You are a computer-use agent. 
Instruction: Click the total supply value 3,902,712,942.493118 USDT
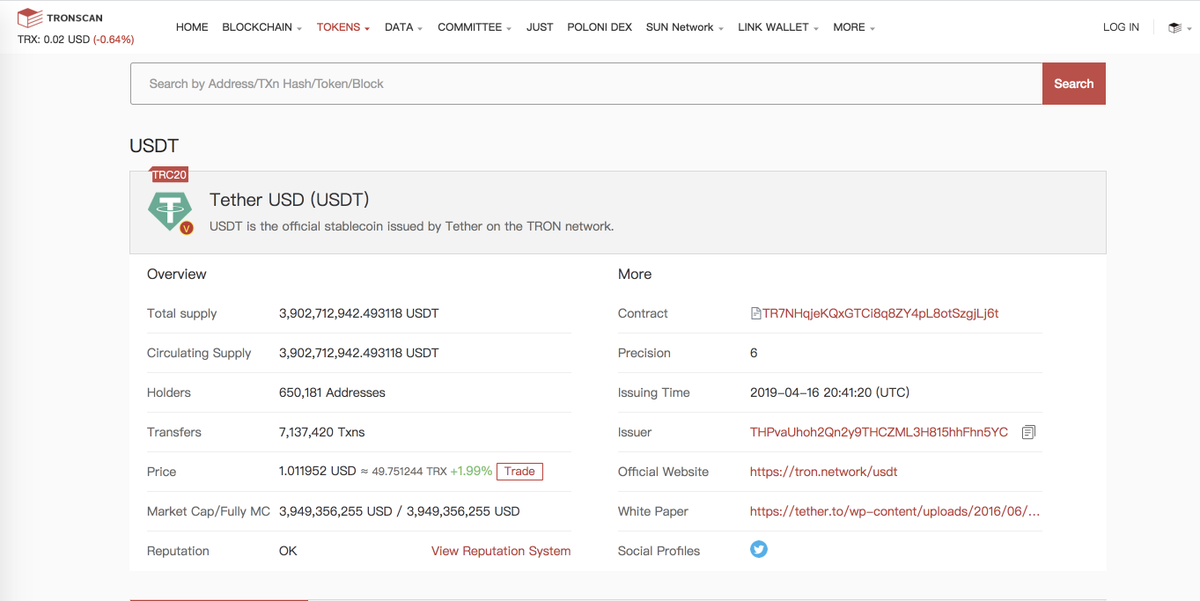(359, 313)
